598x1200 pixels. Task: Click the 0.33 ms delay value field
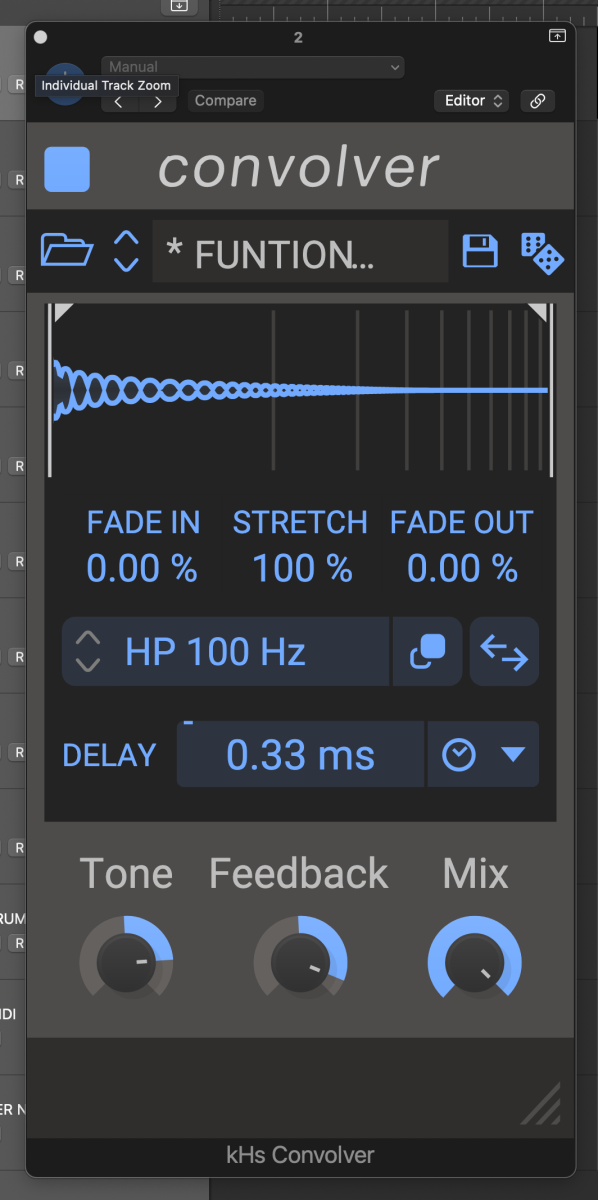300,754
